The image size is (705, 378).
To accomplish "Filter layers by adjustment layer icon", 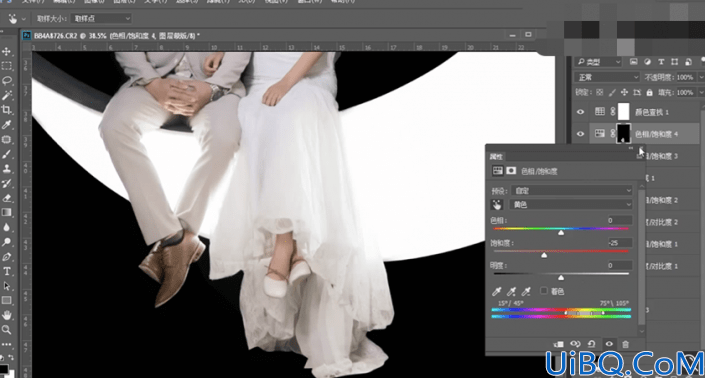I will coord(647,62).
